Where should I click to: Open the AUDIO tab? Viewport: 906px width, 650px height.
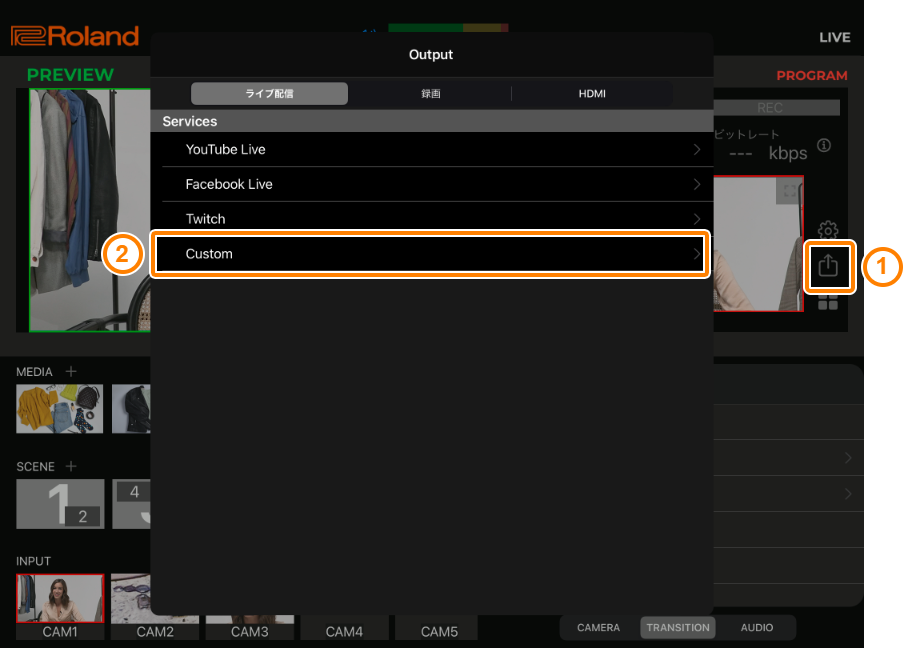pos(757,627)
